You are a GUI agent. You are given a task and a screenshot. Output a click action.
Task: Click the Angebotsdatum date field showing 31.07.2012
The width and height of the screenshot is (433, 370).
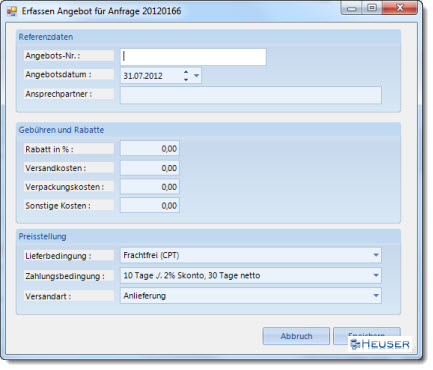coord(161,76)
